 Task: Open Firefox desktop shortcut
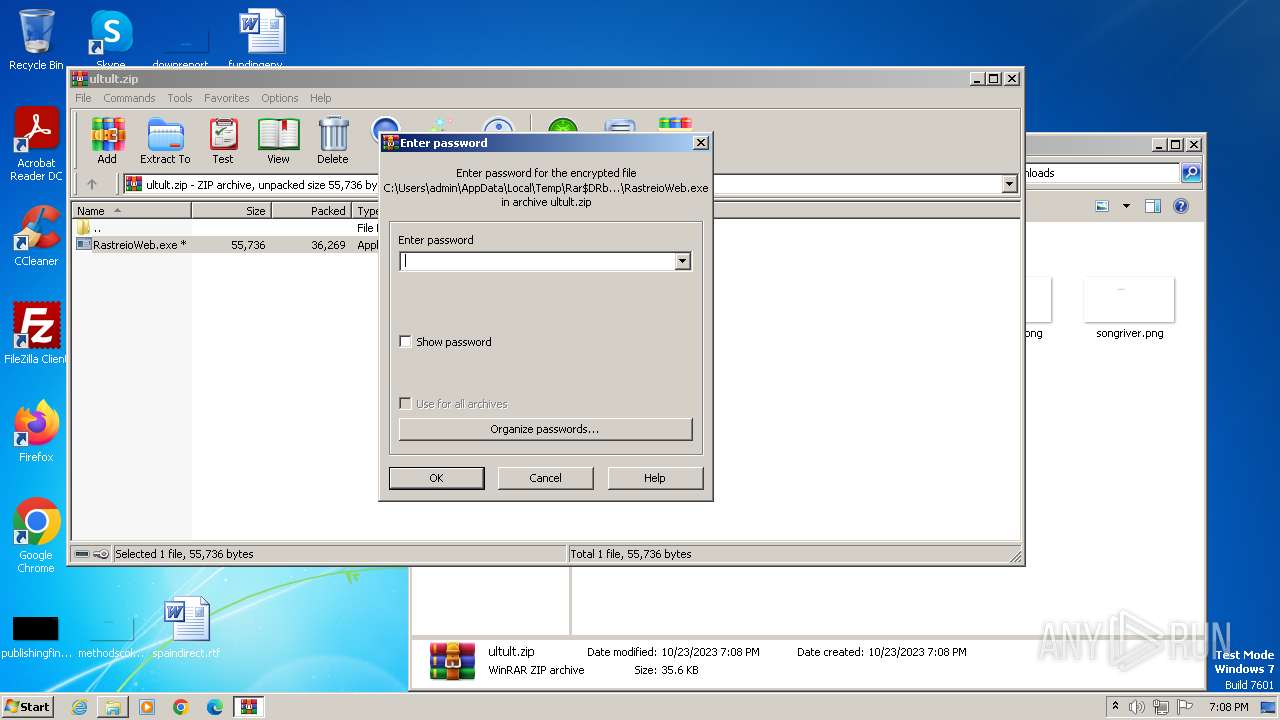pyautogui.click(x=36, y=432)
